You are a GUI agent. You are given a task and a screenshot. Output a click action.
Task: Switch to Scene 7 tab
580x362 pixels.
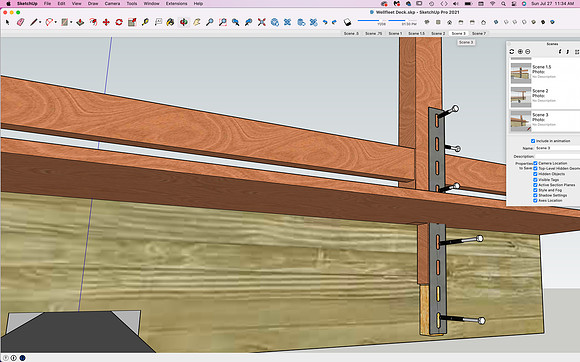(x=479, y=33)
